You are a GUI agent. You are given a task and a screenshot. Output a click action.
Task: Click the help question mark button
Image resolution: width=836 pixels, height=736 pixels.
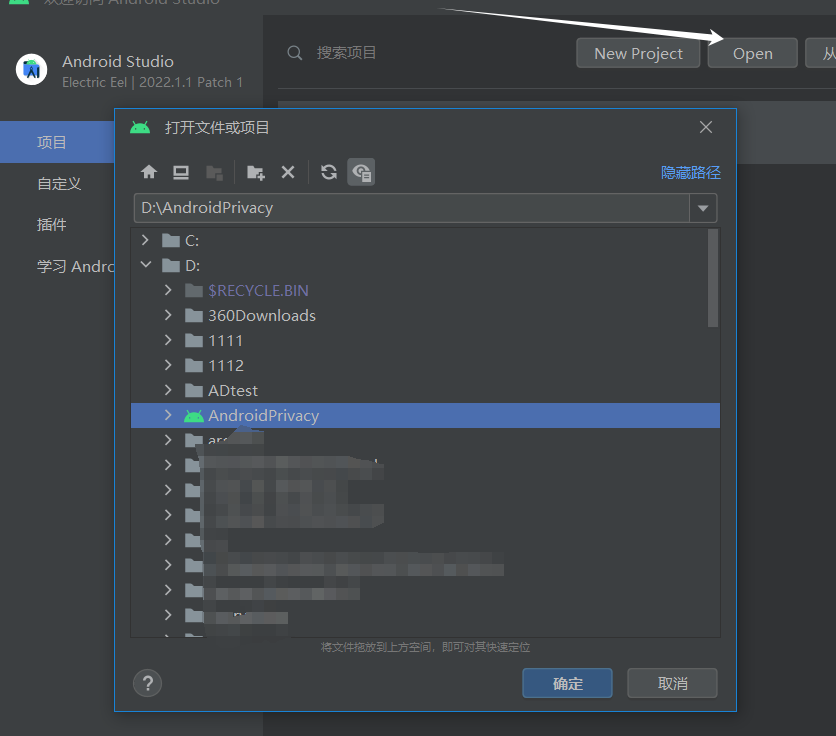coord(147,683)
